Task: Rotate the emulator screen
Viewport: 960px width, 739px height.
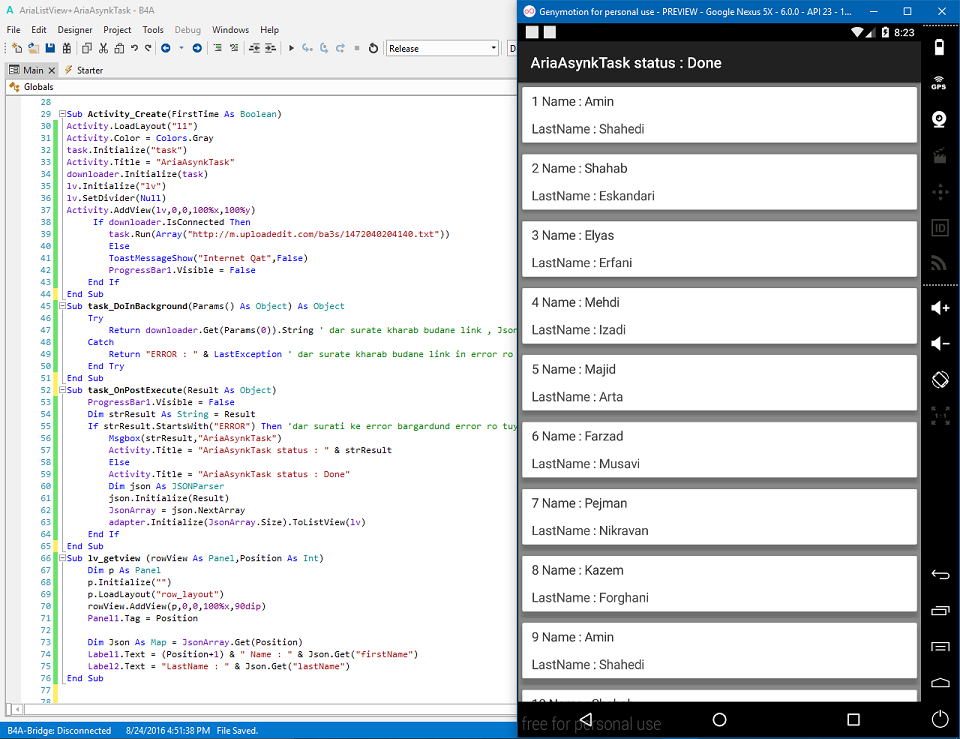Action: point(938,379)
